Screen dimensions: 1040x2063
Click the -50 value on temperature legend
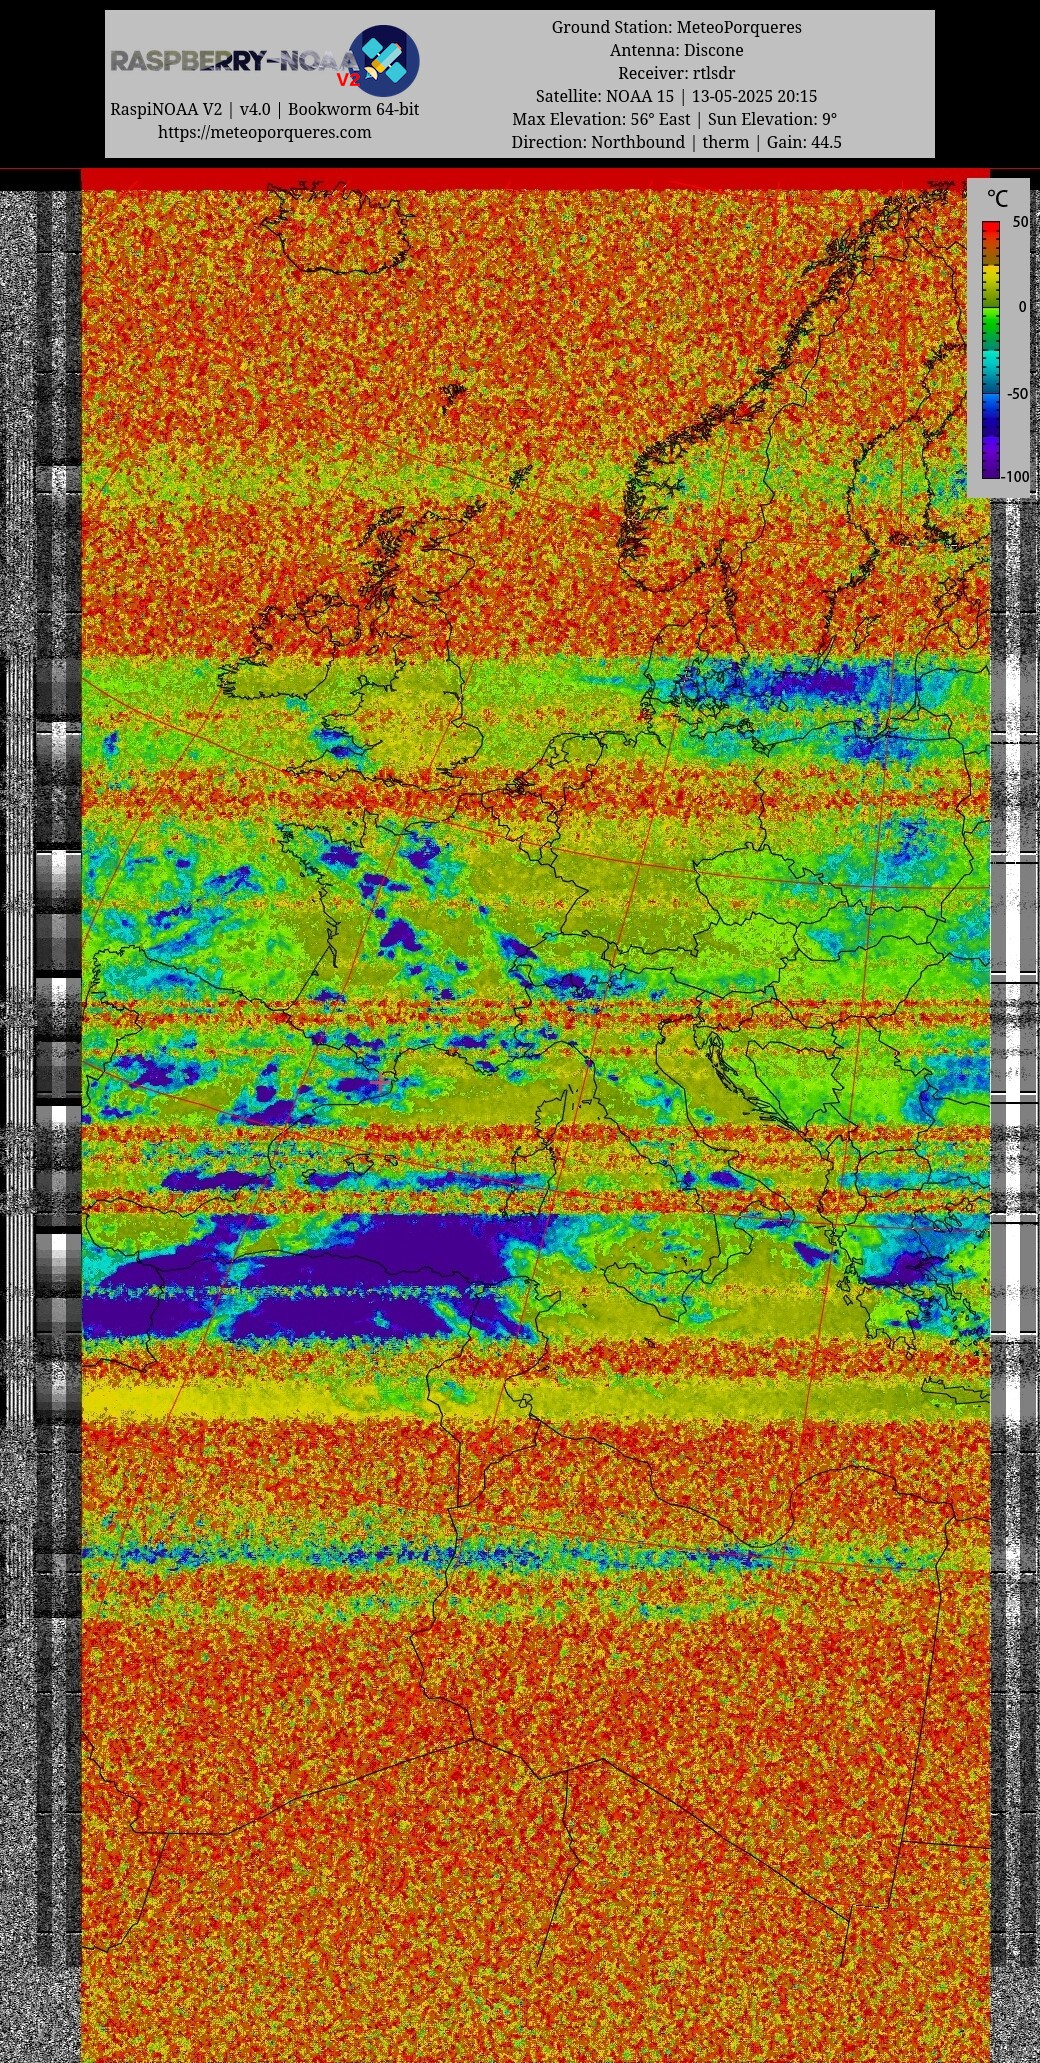[x=1016, y=393]
